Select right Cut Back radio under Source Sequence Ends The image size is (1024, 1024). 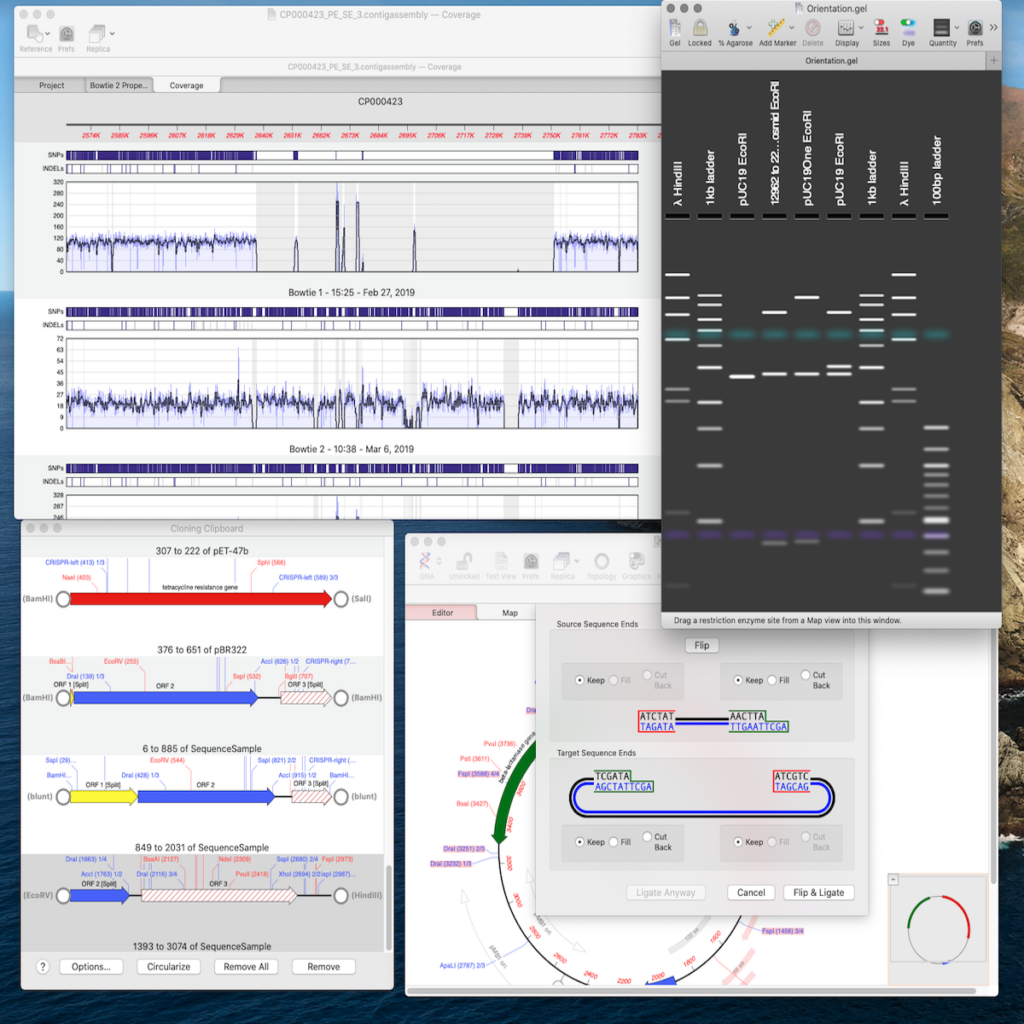805,675
